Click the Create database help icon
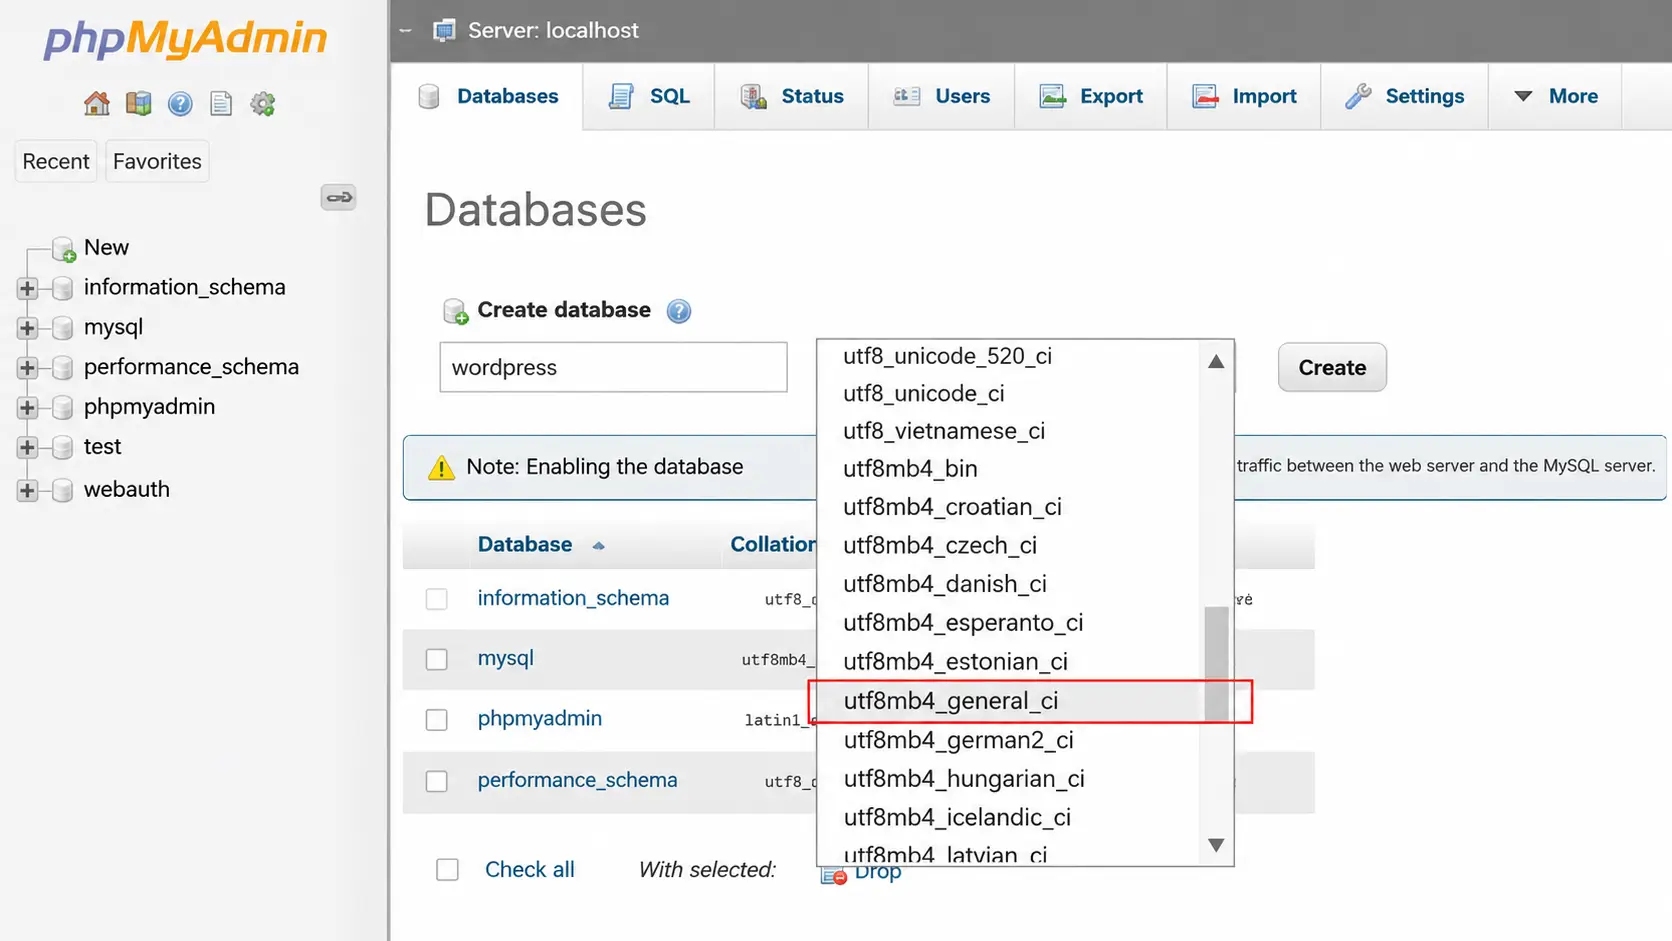Screen dimensions: 1672x941 [679, 311]
